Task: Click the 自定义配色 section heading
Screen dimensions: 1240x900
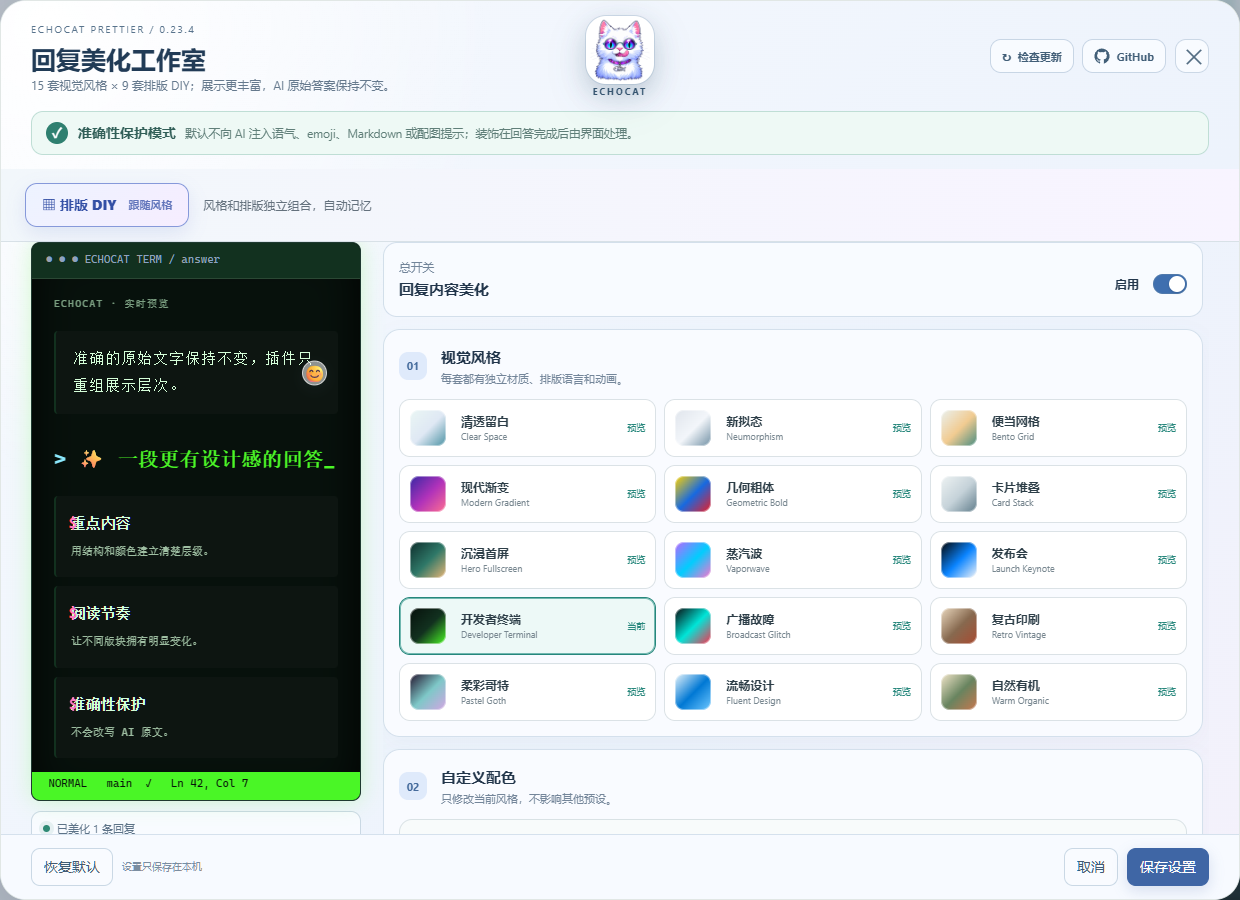Action: (x=478, y=778)
